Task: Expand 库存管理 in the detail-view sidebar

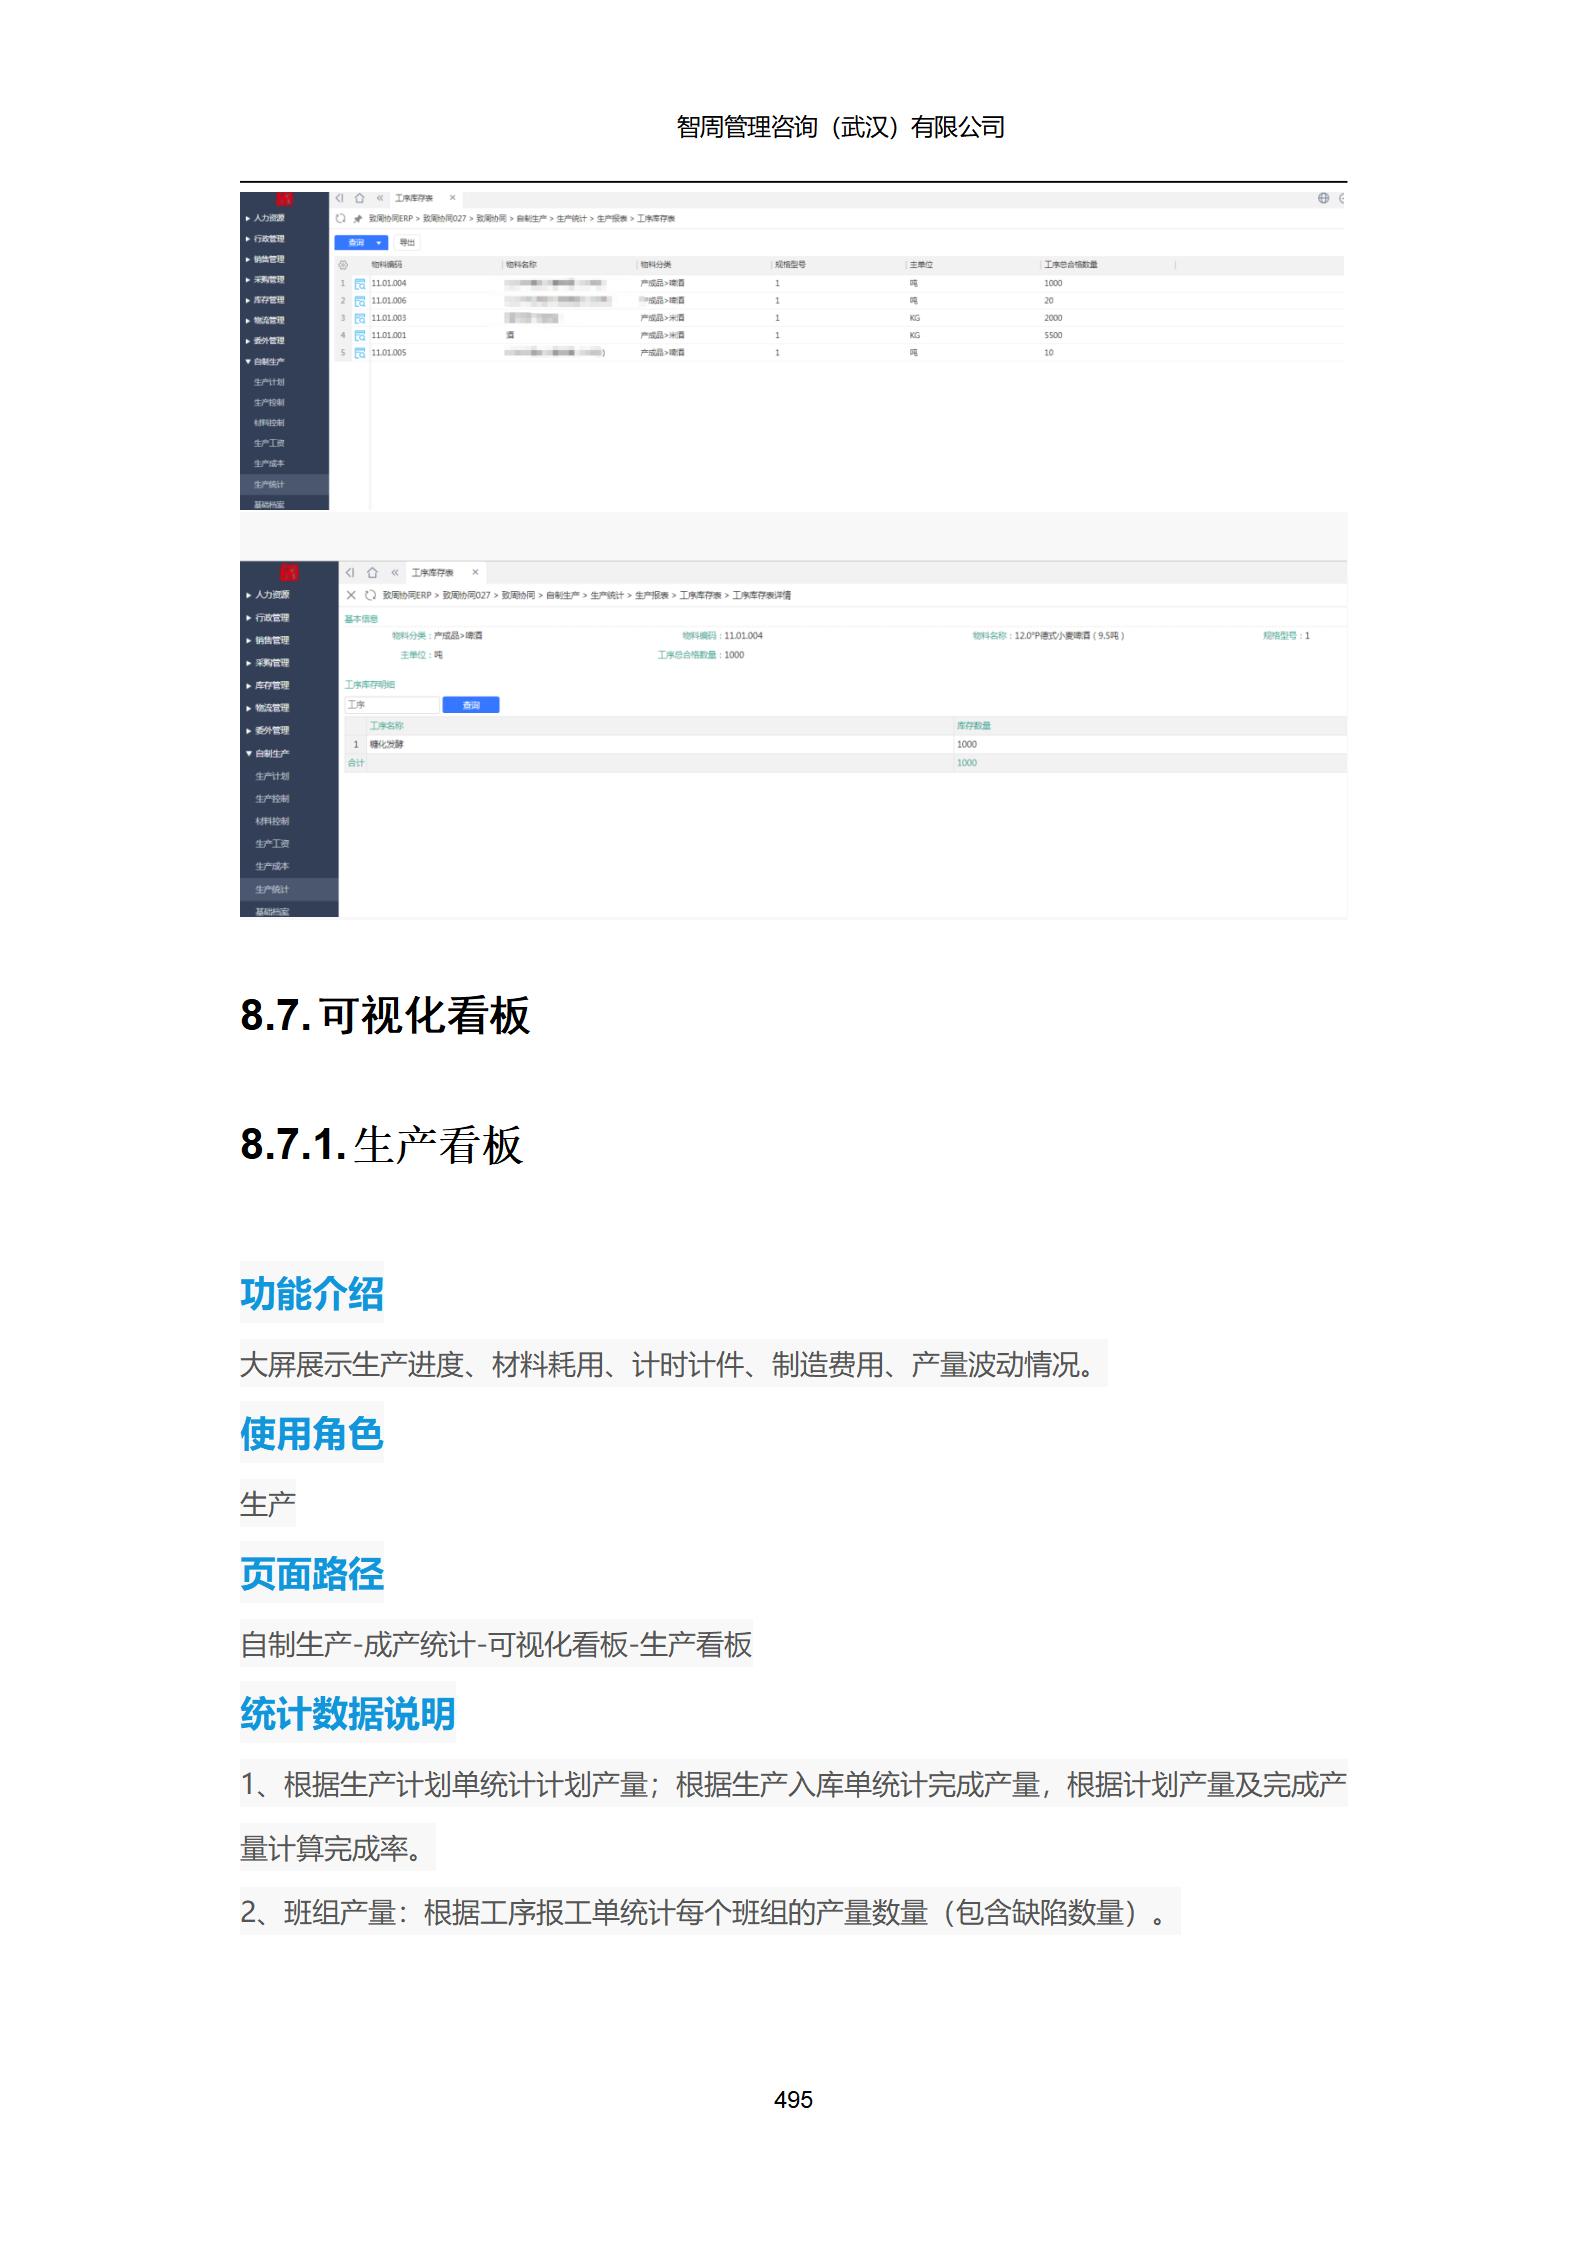Action: coord(268,686)
